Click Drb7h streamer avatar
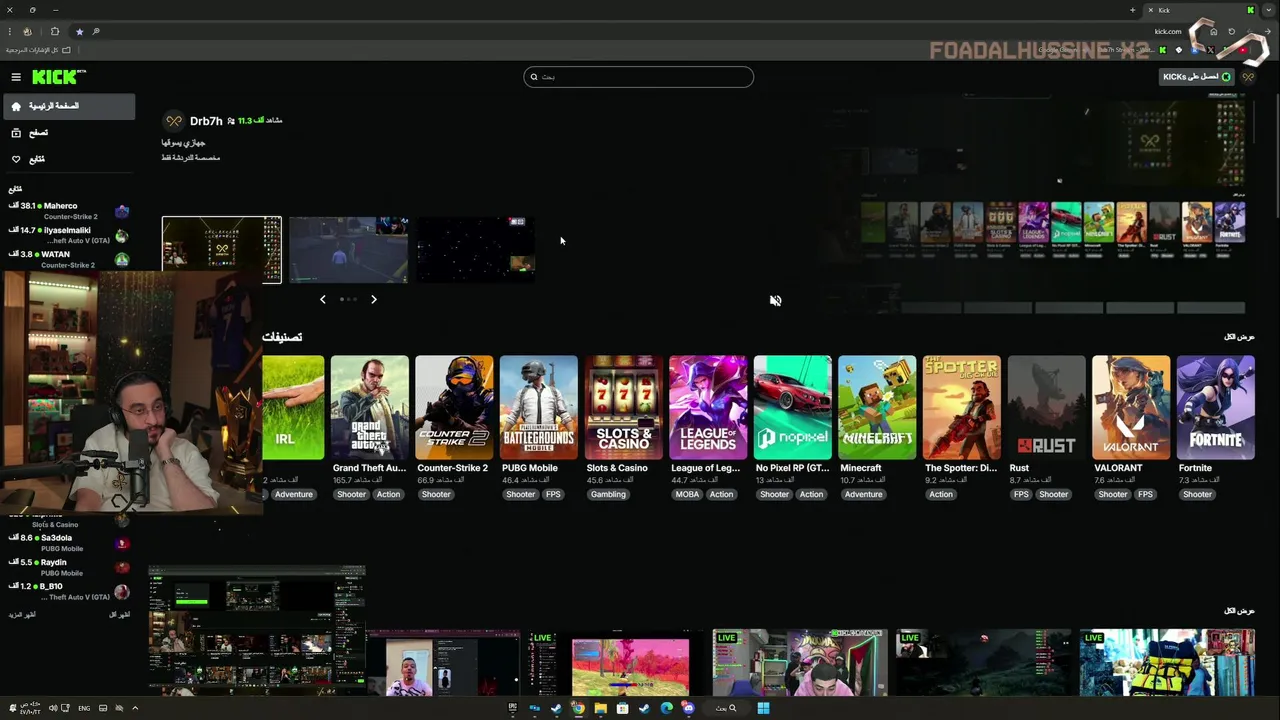The height and width of the screenshot is (720, 1280). point(174,121)
